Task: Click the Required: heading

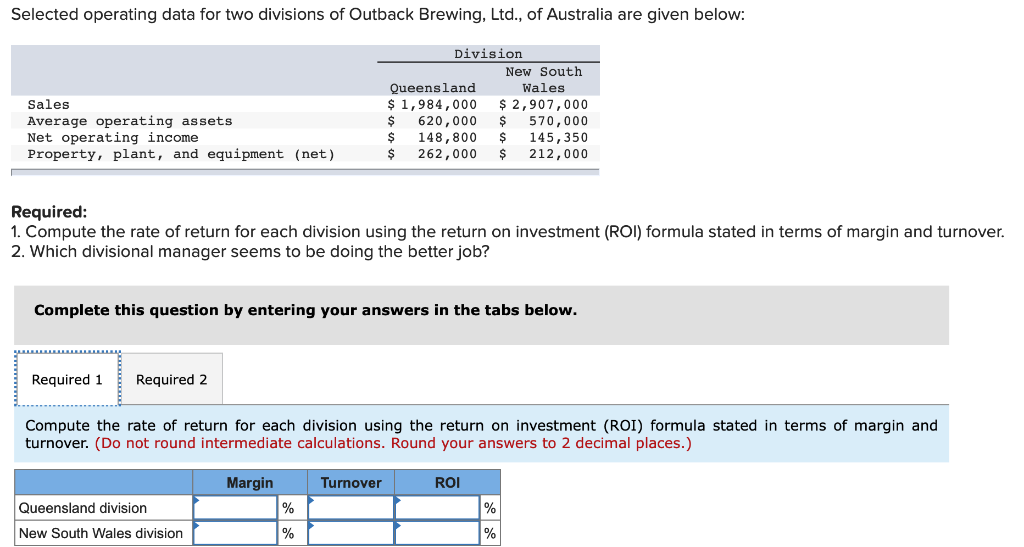Action: click(49, 211)
